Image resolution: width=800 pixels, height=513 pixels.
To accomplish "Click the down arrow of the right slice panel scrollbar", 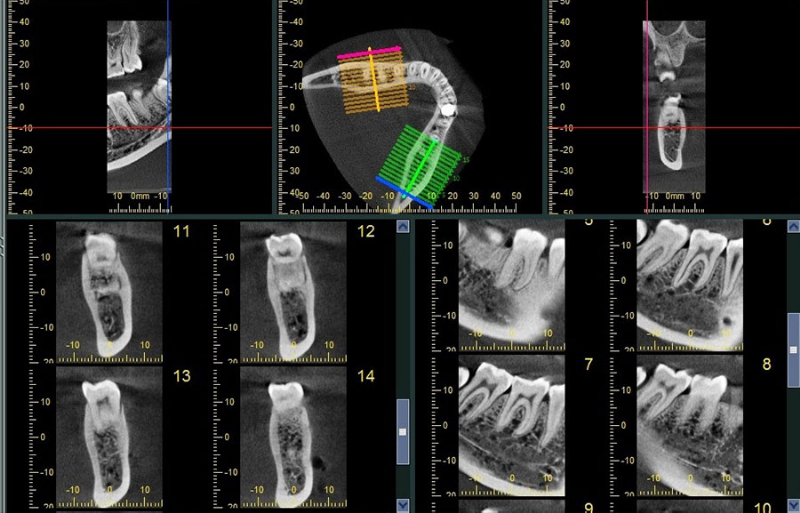I will [793, 505].
